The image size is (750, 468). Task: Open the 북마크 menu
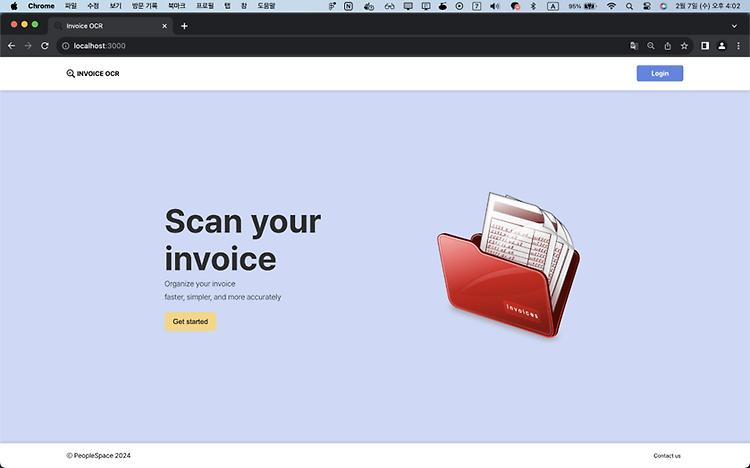pos(176,6)
